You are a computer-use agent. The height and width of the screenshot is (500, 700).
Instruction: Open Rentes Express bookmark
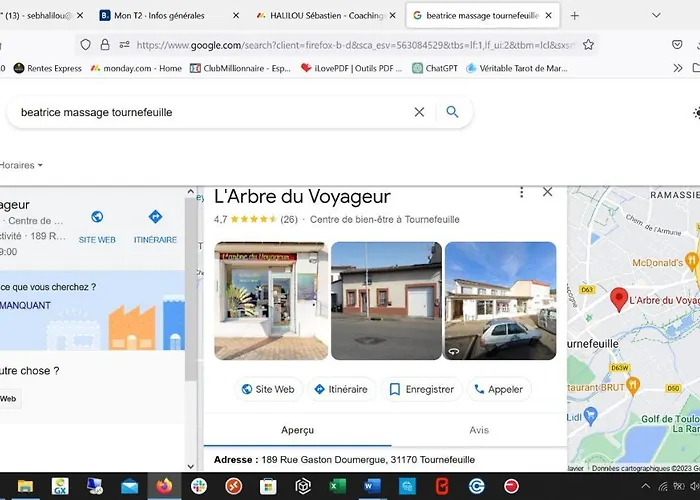click(48, 68)
